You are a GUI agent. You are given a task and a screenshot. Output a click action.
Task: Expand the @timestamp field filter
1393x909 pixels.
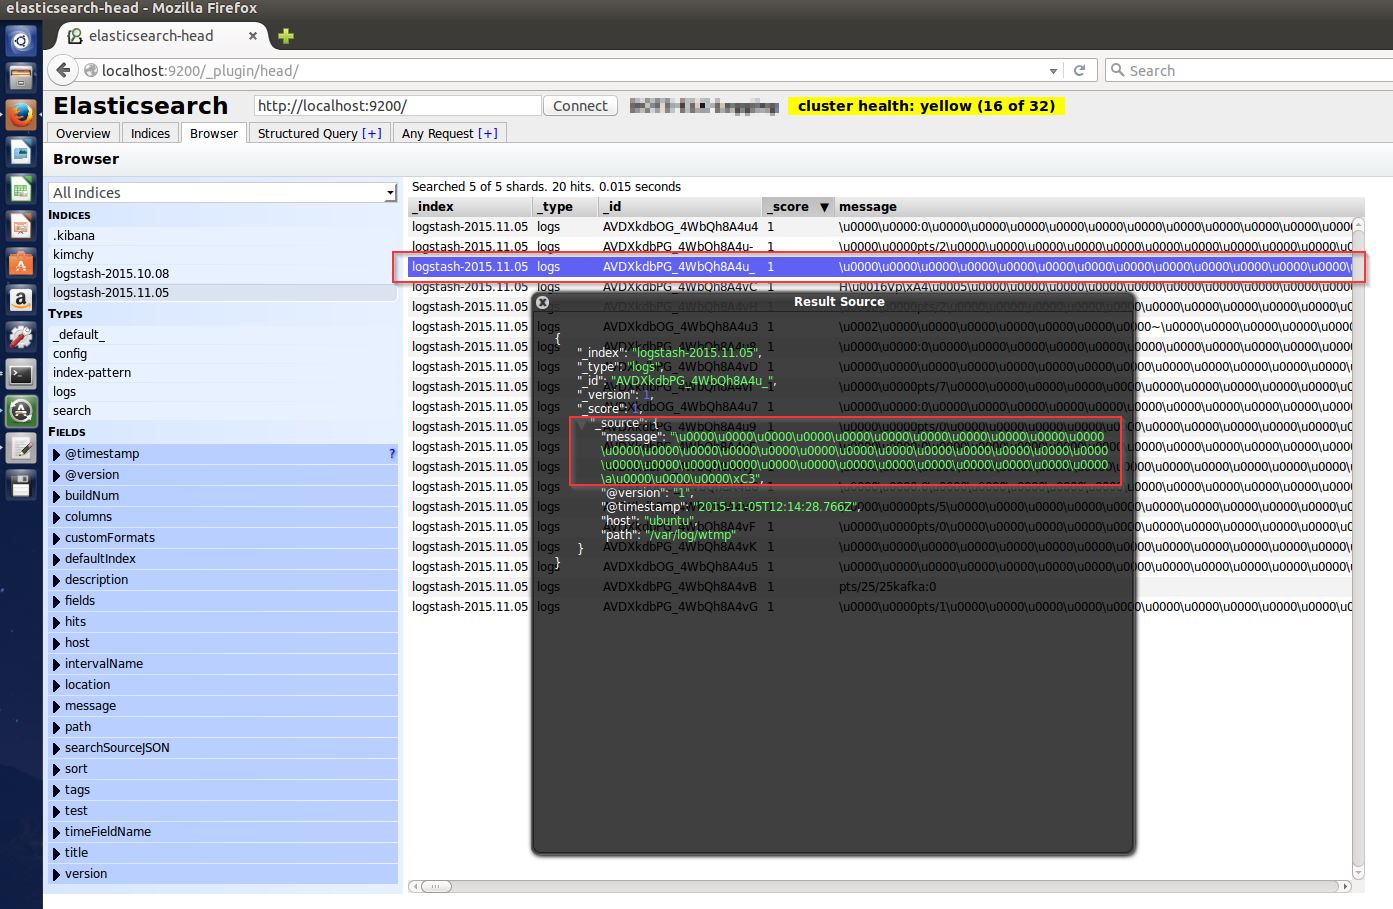pyautogui.click(x=57, y=454)
